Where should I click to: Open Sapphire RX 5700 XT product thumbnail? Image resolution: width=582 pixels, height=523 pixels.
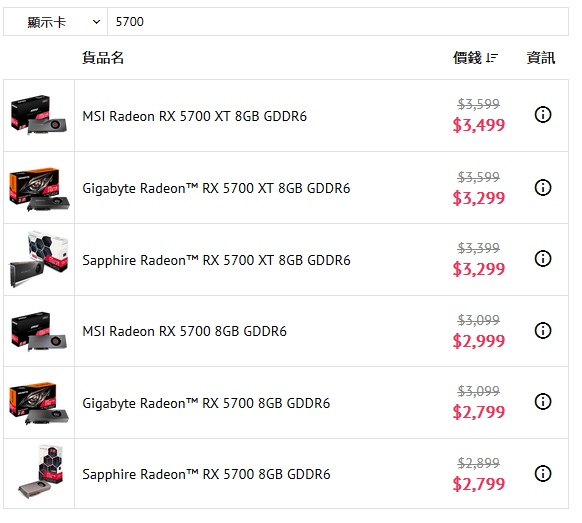click(39, 259)
